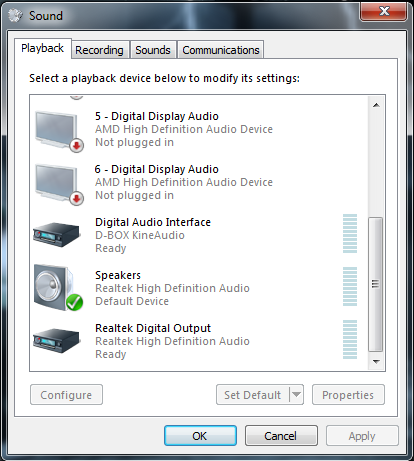The height and width of the screenshot is (461, 414).
Task: Click the Sound speaker icon in title bar
Action: [15, 15]
